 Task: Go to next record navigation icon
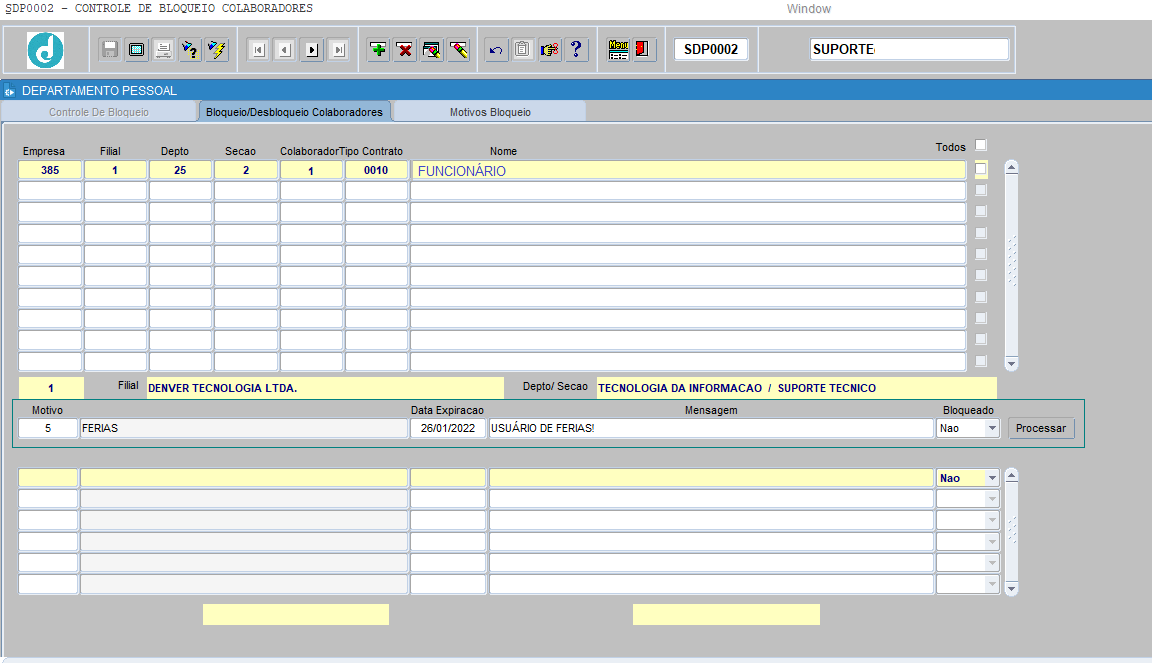(x=312, y=50)
